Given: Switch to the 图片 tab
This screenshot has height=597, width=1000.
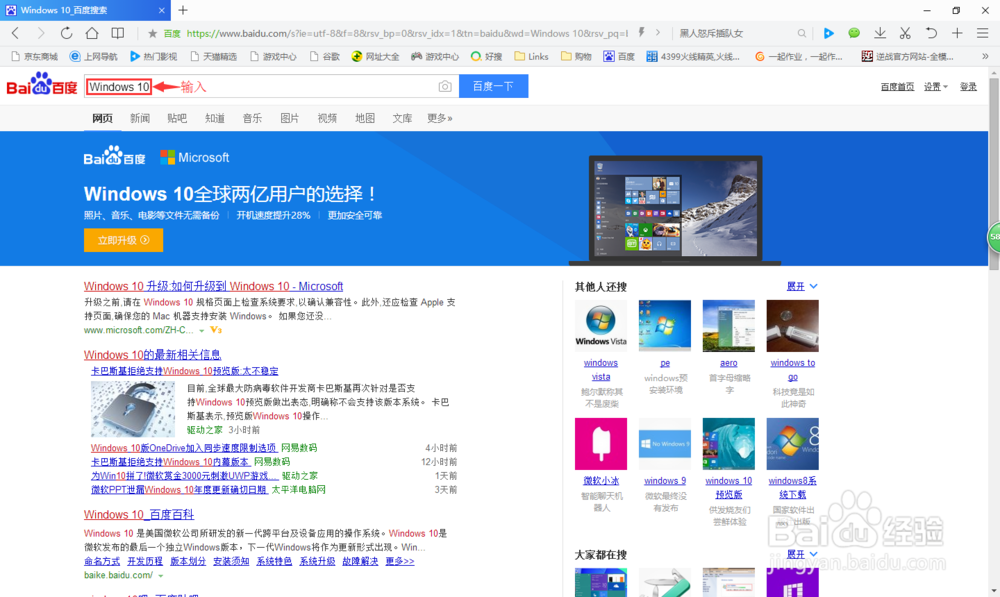Looking at the screenshot, I should [290, 118].
